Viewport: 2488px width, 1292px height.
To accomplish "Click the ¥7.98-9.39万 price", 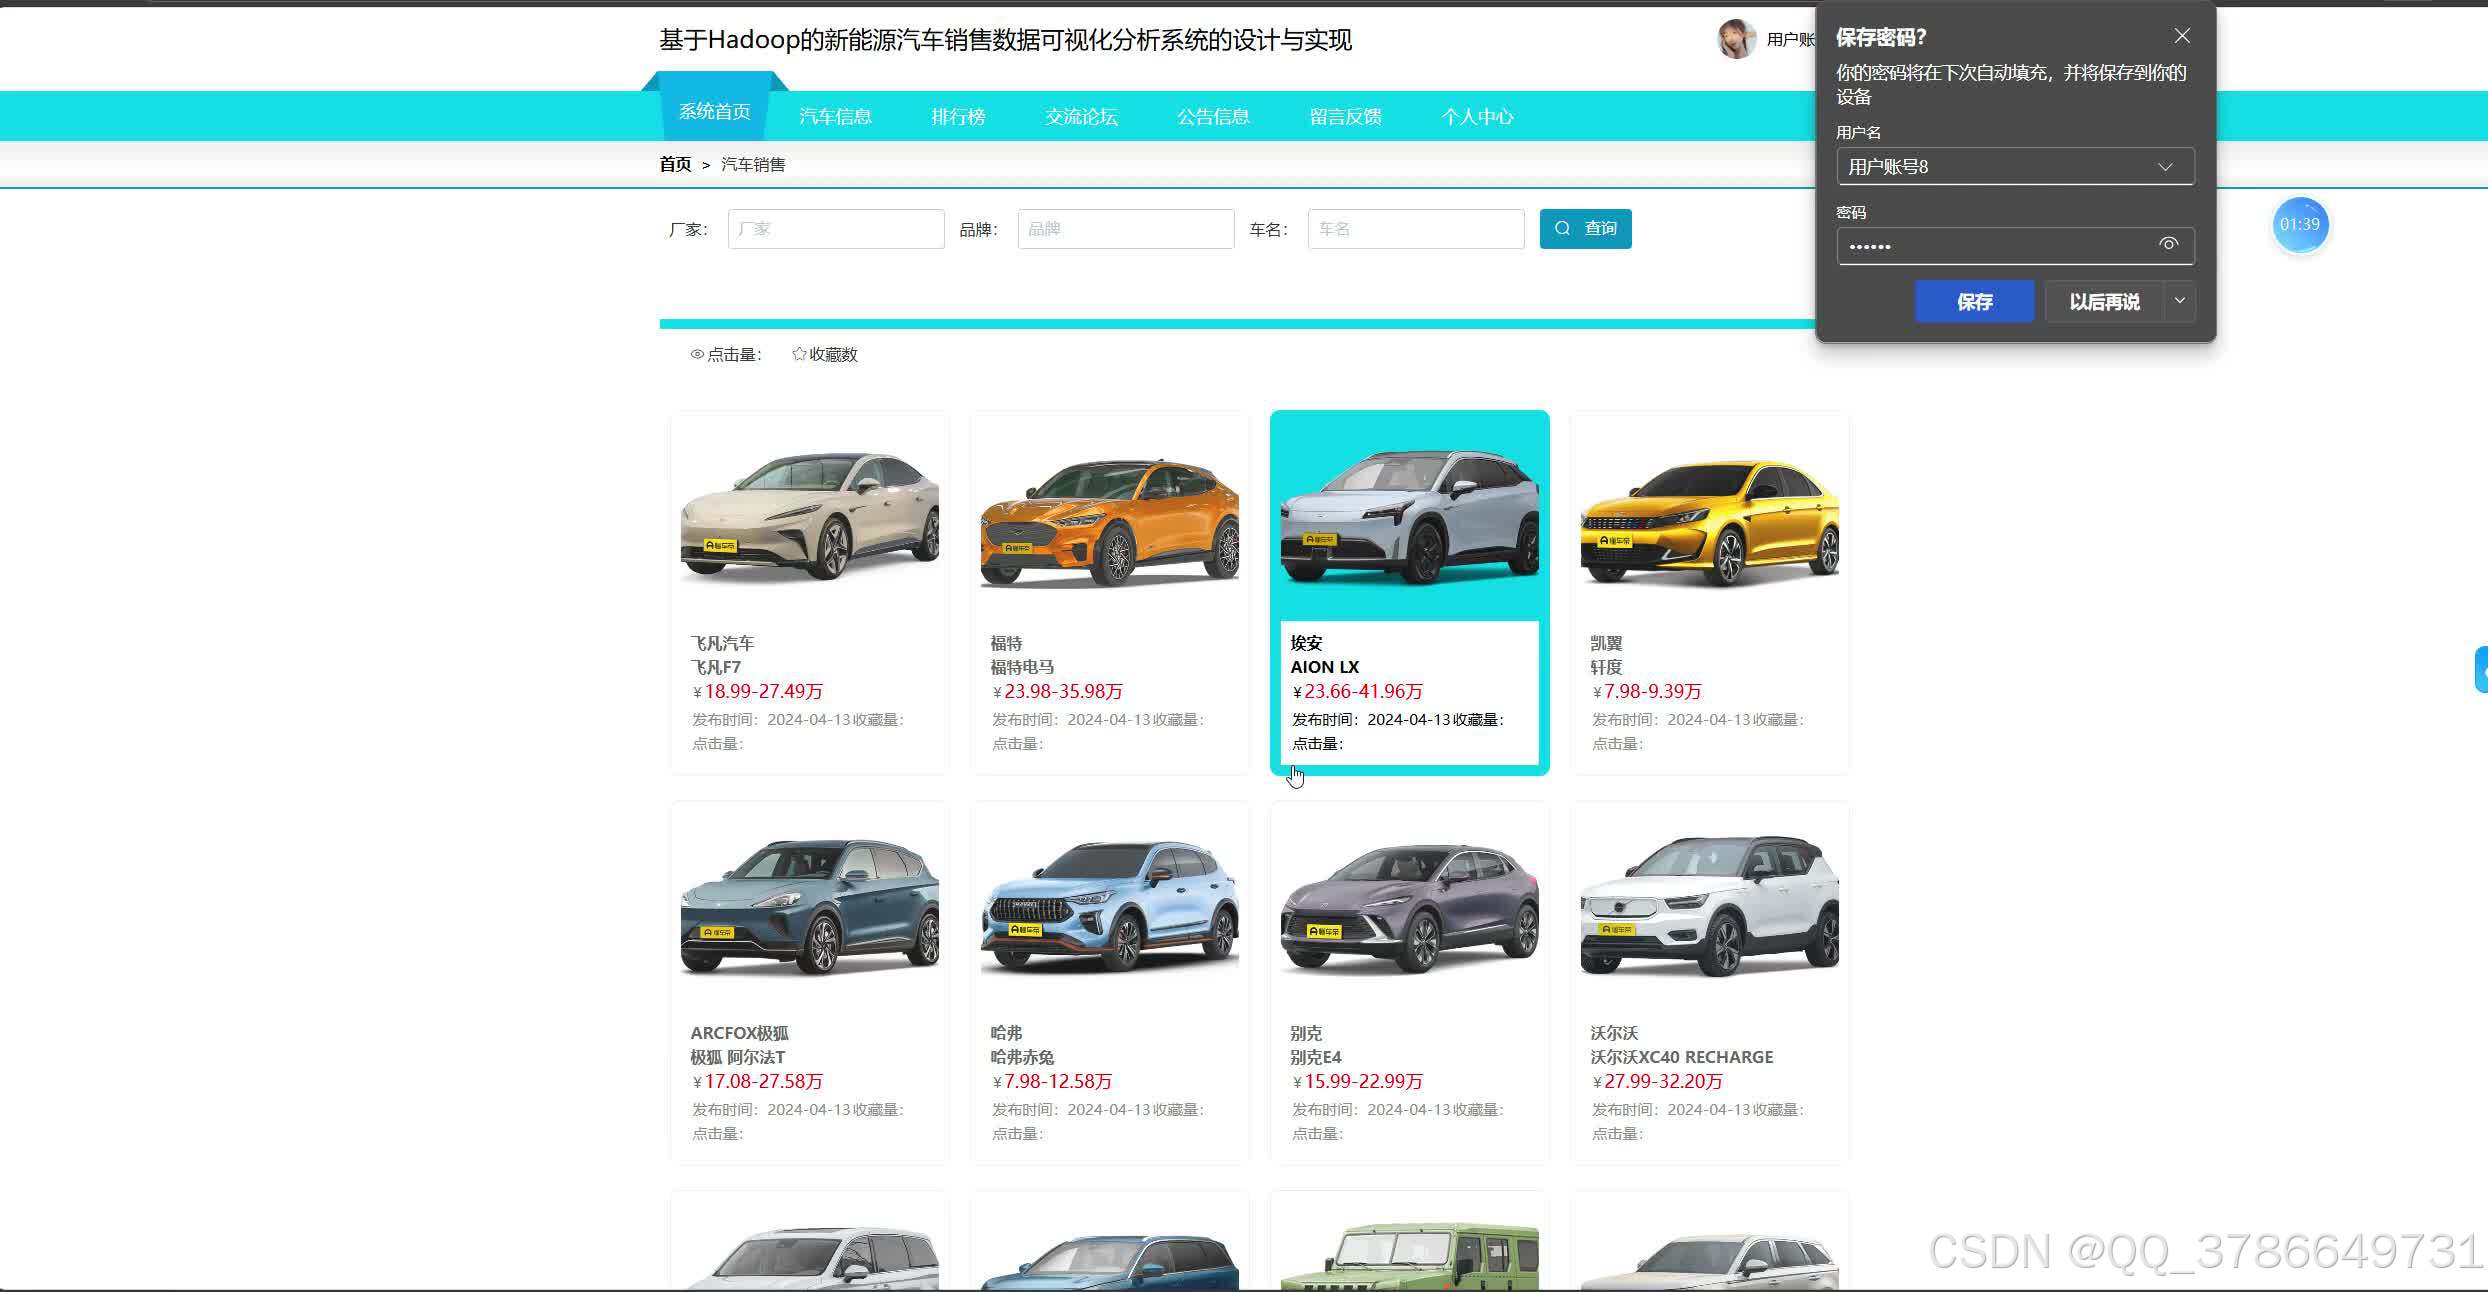I will (x=1647, y=692).
